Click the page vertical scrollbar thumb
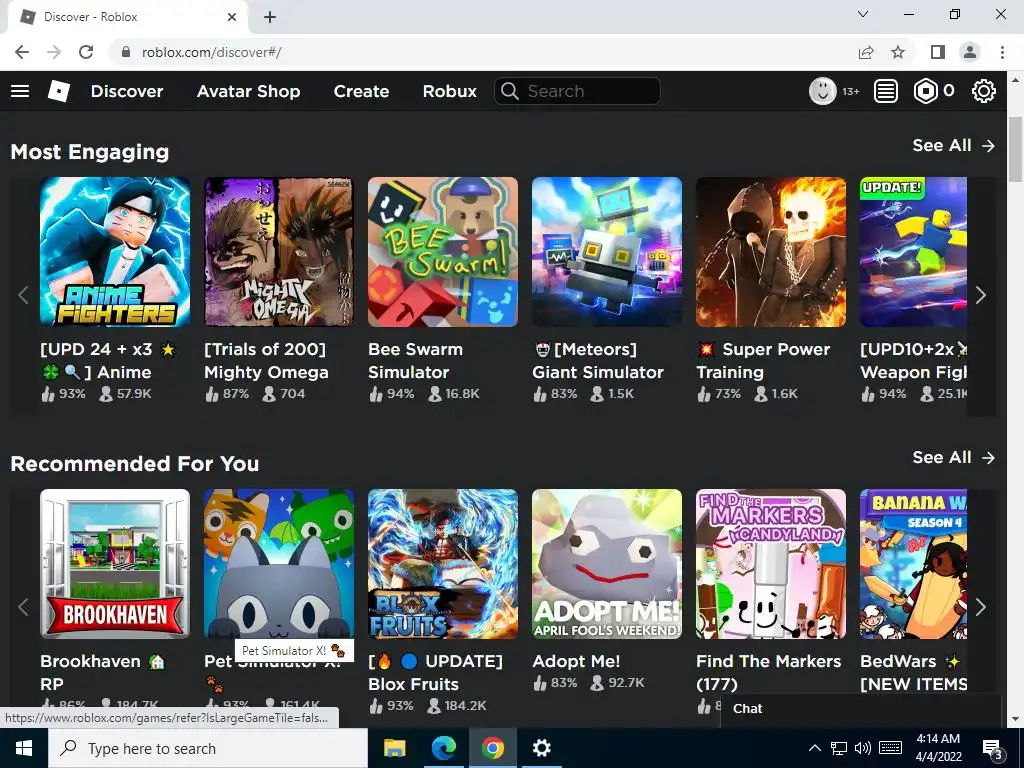Image resolution: width=1024 pixels, height=768 pixels. point(1015,149)
